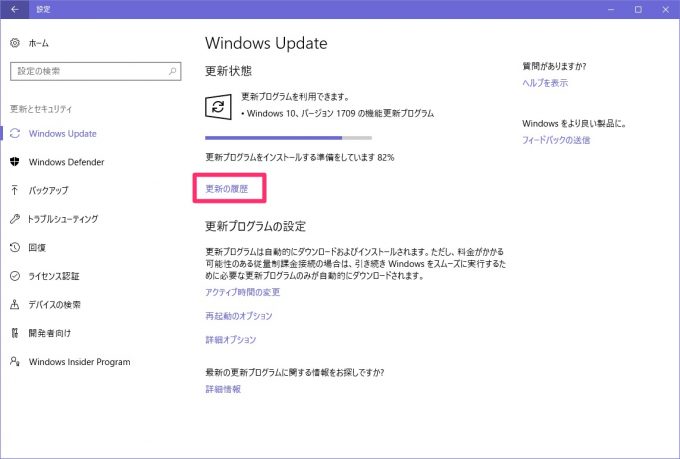This screenshot has height=459, width=680.
Task: Click 質問がありますか? text
Action: pyautogui.click(x=554, y=66)
